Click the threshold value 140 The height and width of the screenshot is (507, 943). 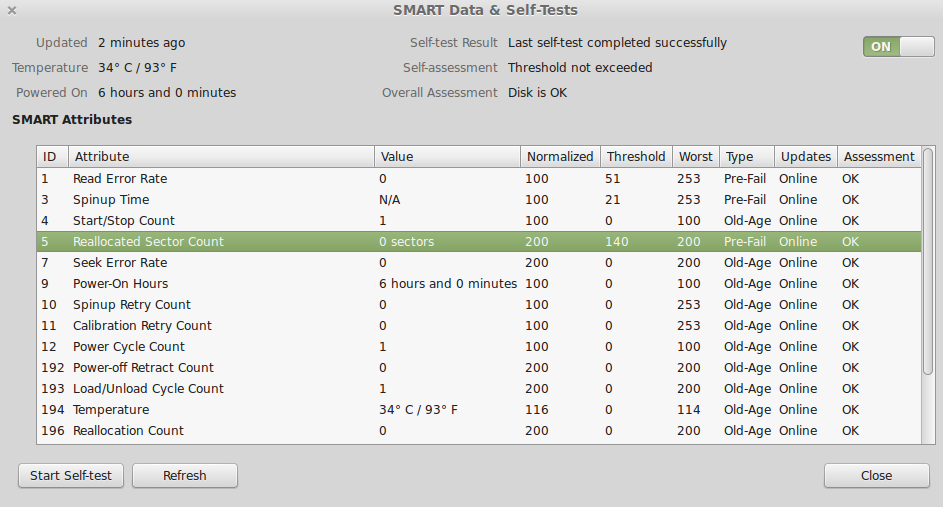point(616,242)
